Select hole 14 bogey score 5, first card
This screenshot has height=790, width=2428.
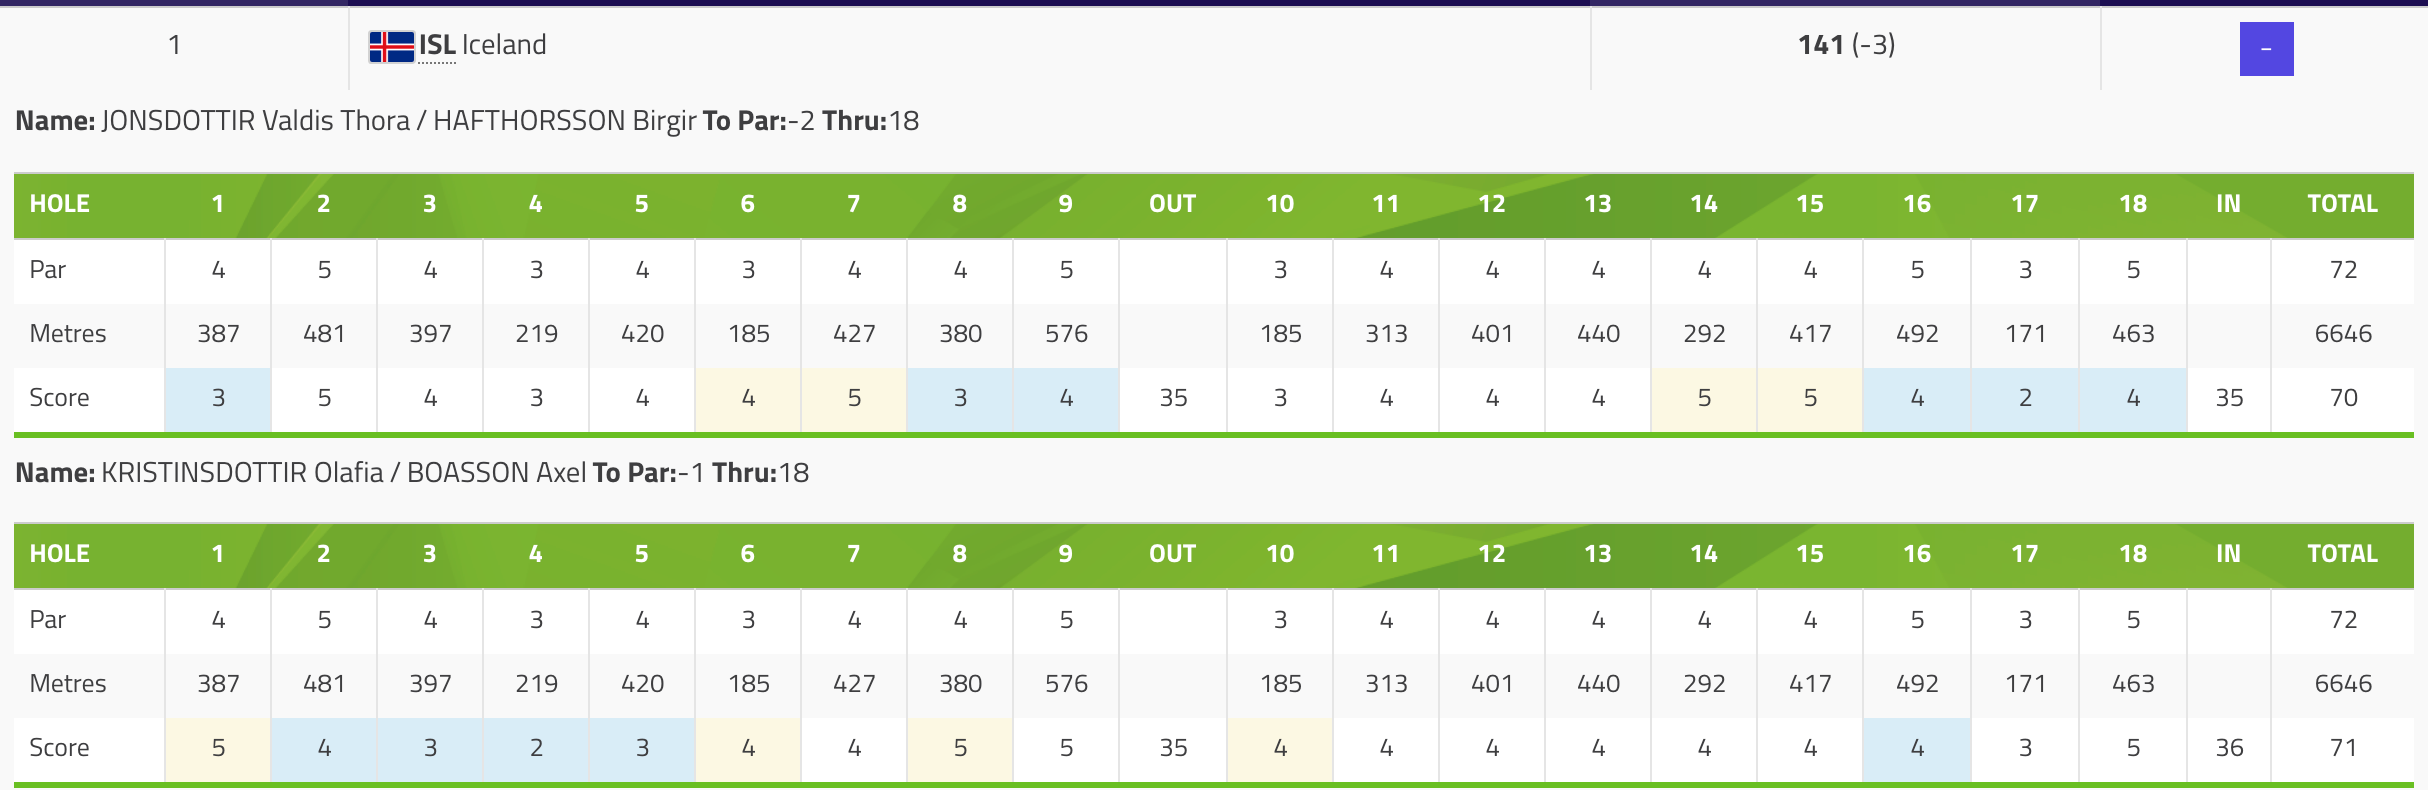coord(1704,399)
